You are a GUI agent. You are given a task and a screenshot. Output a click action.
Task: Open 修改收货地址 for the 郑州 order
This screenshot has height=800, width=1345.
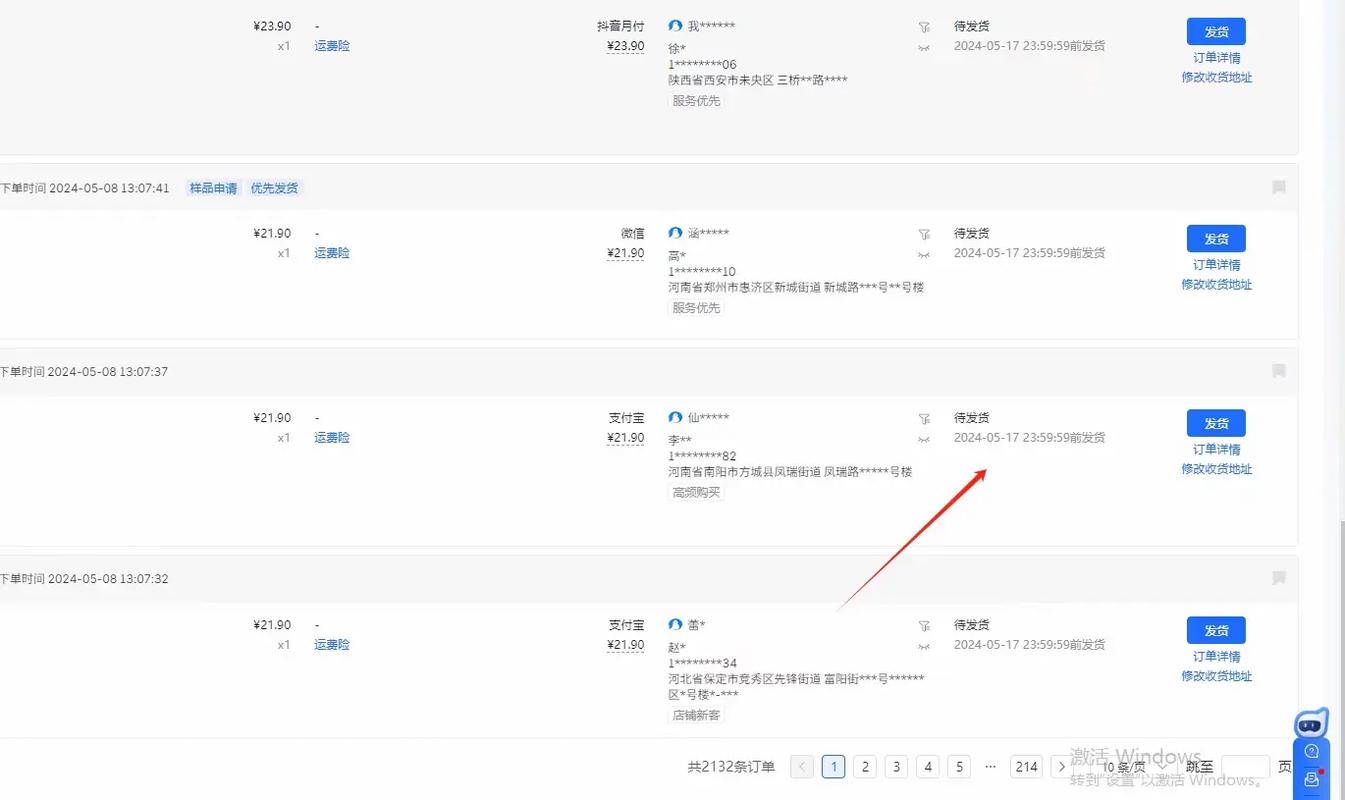1216,285
